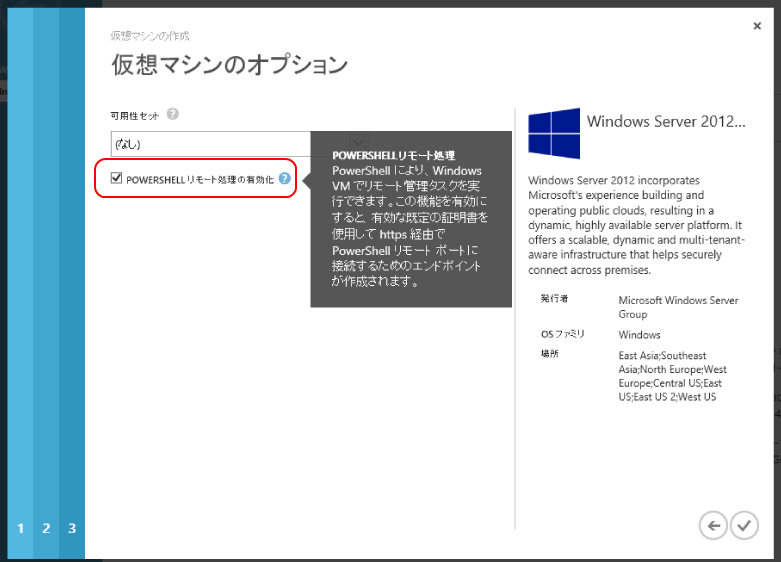The image size is (781, 562).
Task: Select wizard step 3
Action: (x=72, y=528)
